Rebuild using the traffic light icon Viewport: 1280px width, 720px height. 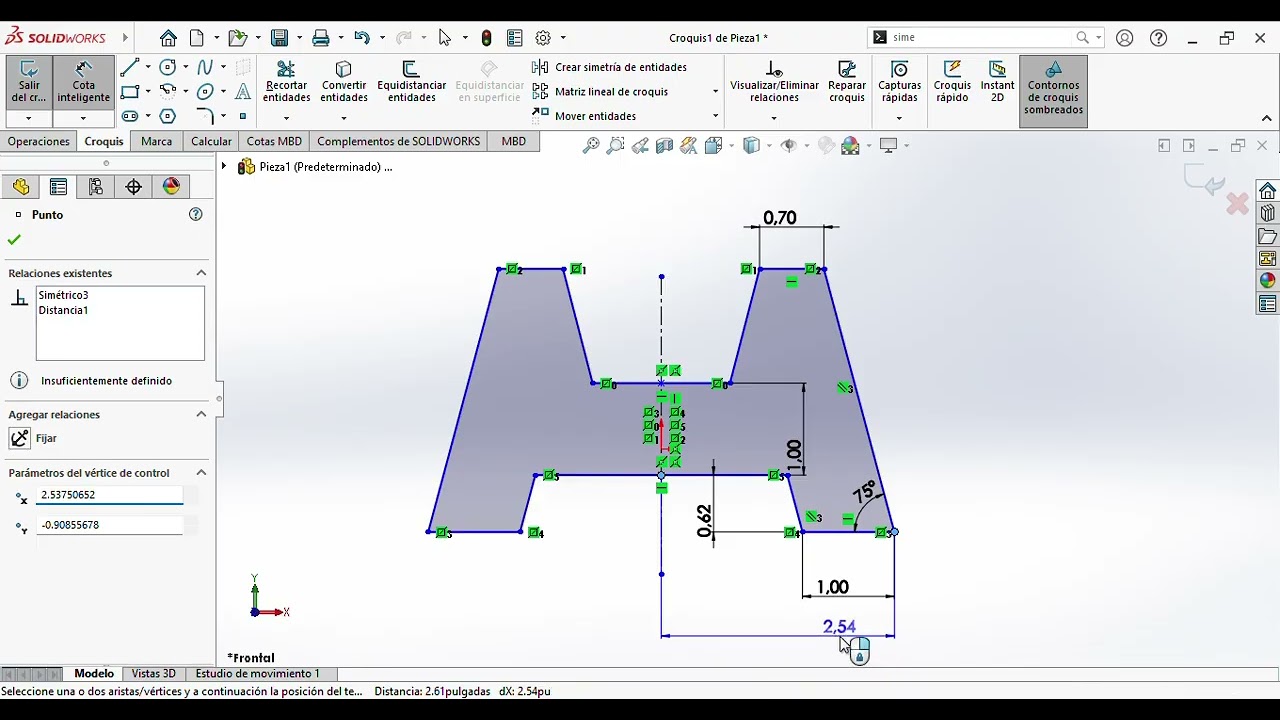tap(487, 38)
